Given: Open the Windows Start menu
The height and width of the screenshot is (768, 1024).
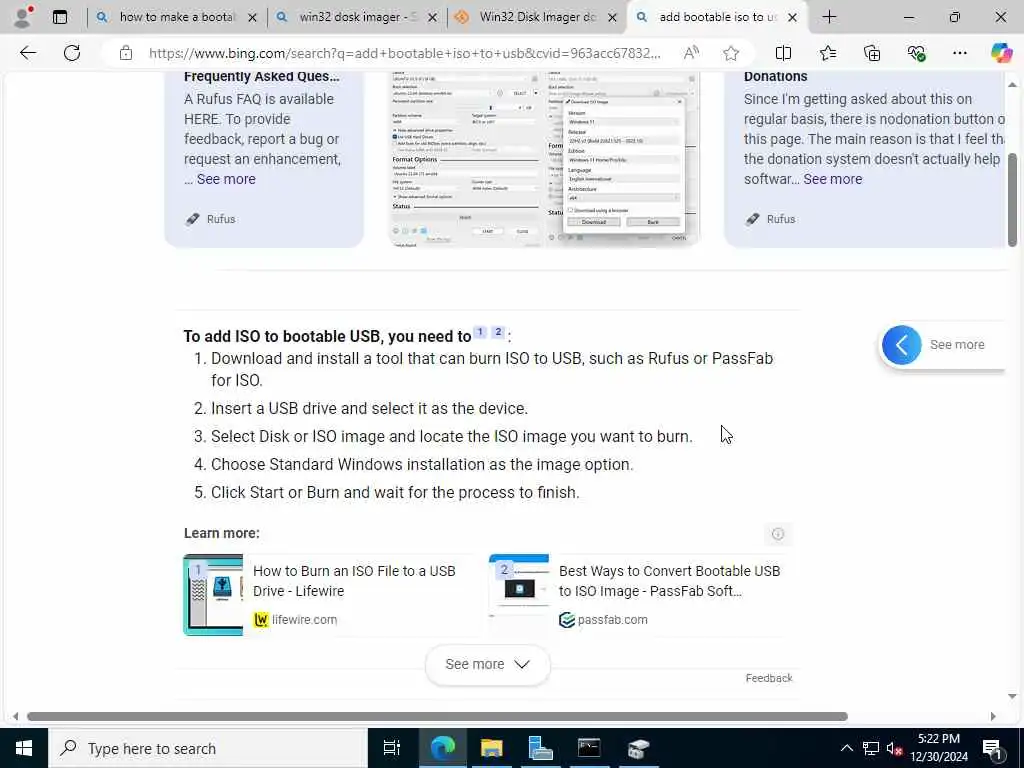Looking at the screenshot, I should pyautogui.click(x=24, y=748).
